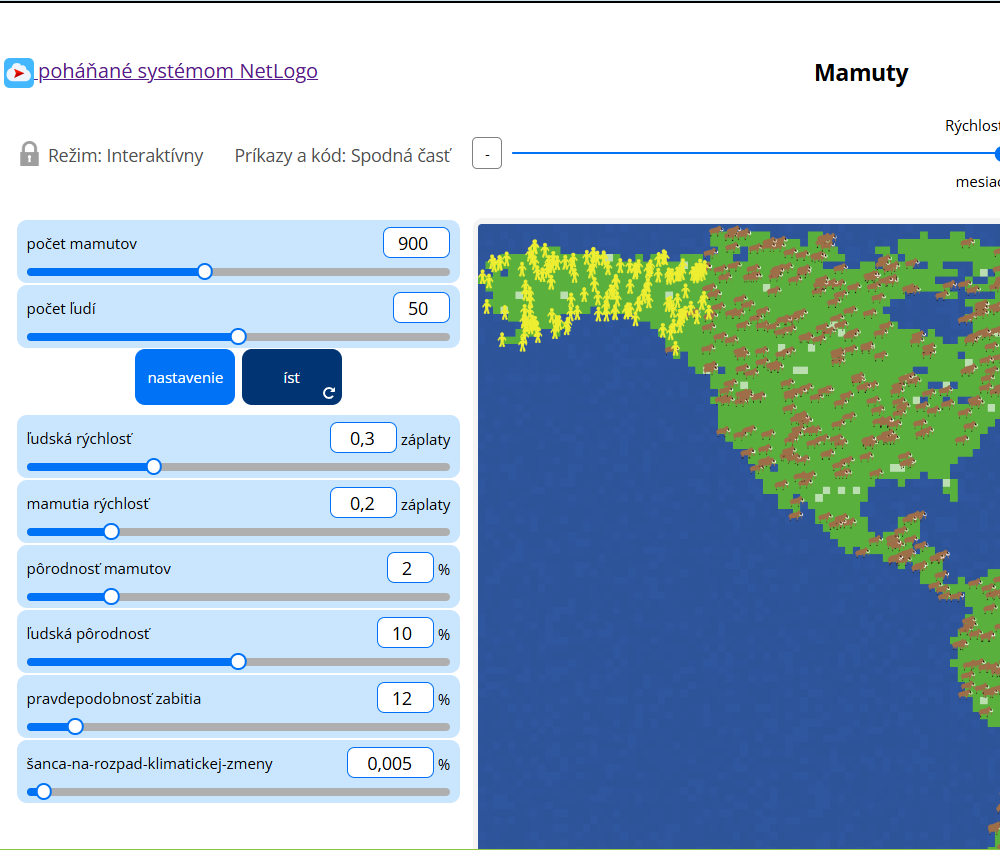The width and height of the screenshot is (1000, 850).
Task: Toggle the ísť forever button
Action: [x=291, y=377]
